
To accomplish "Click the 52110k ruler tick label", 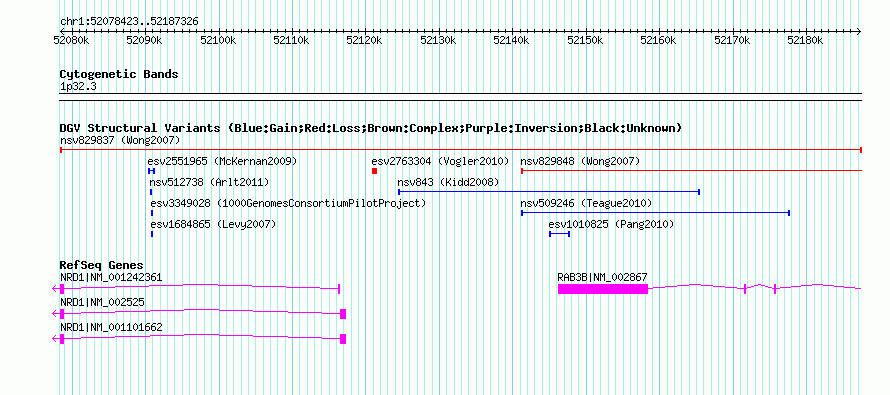I will 291,40.
